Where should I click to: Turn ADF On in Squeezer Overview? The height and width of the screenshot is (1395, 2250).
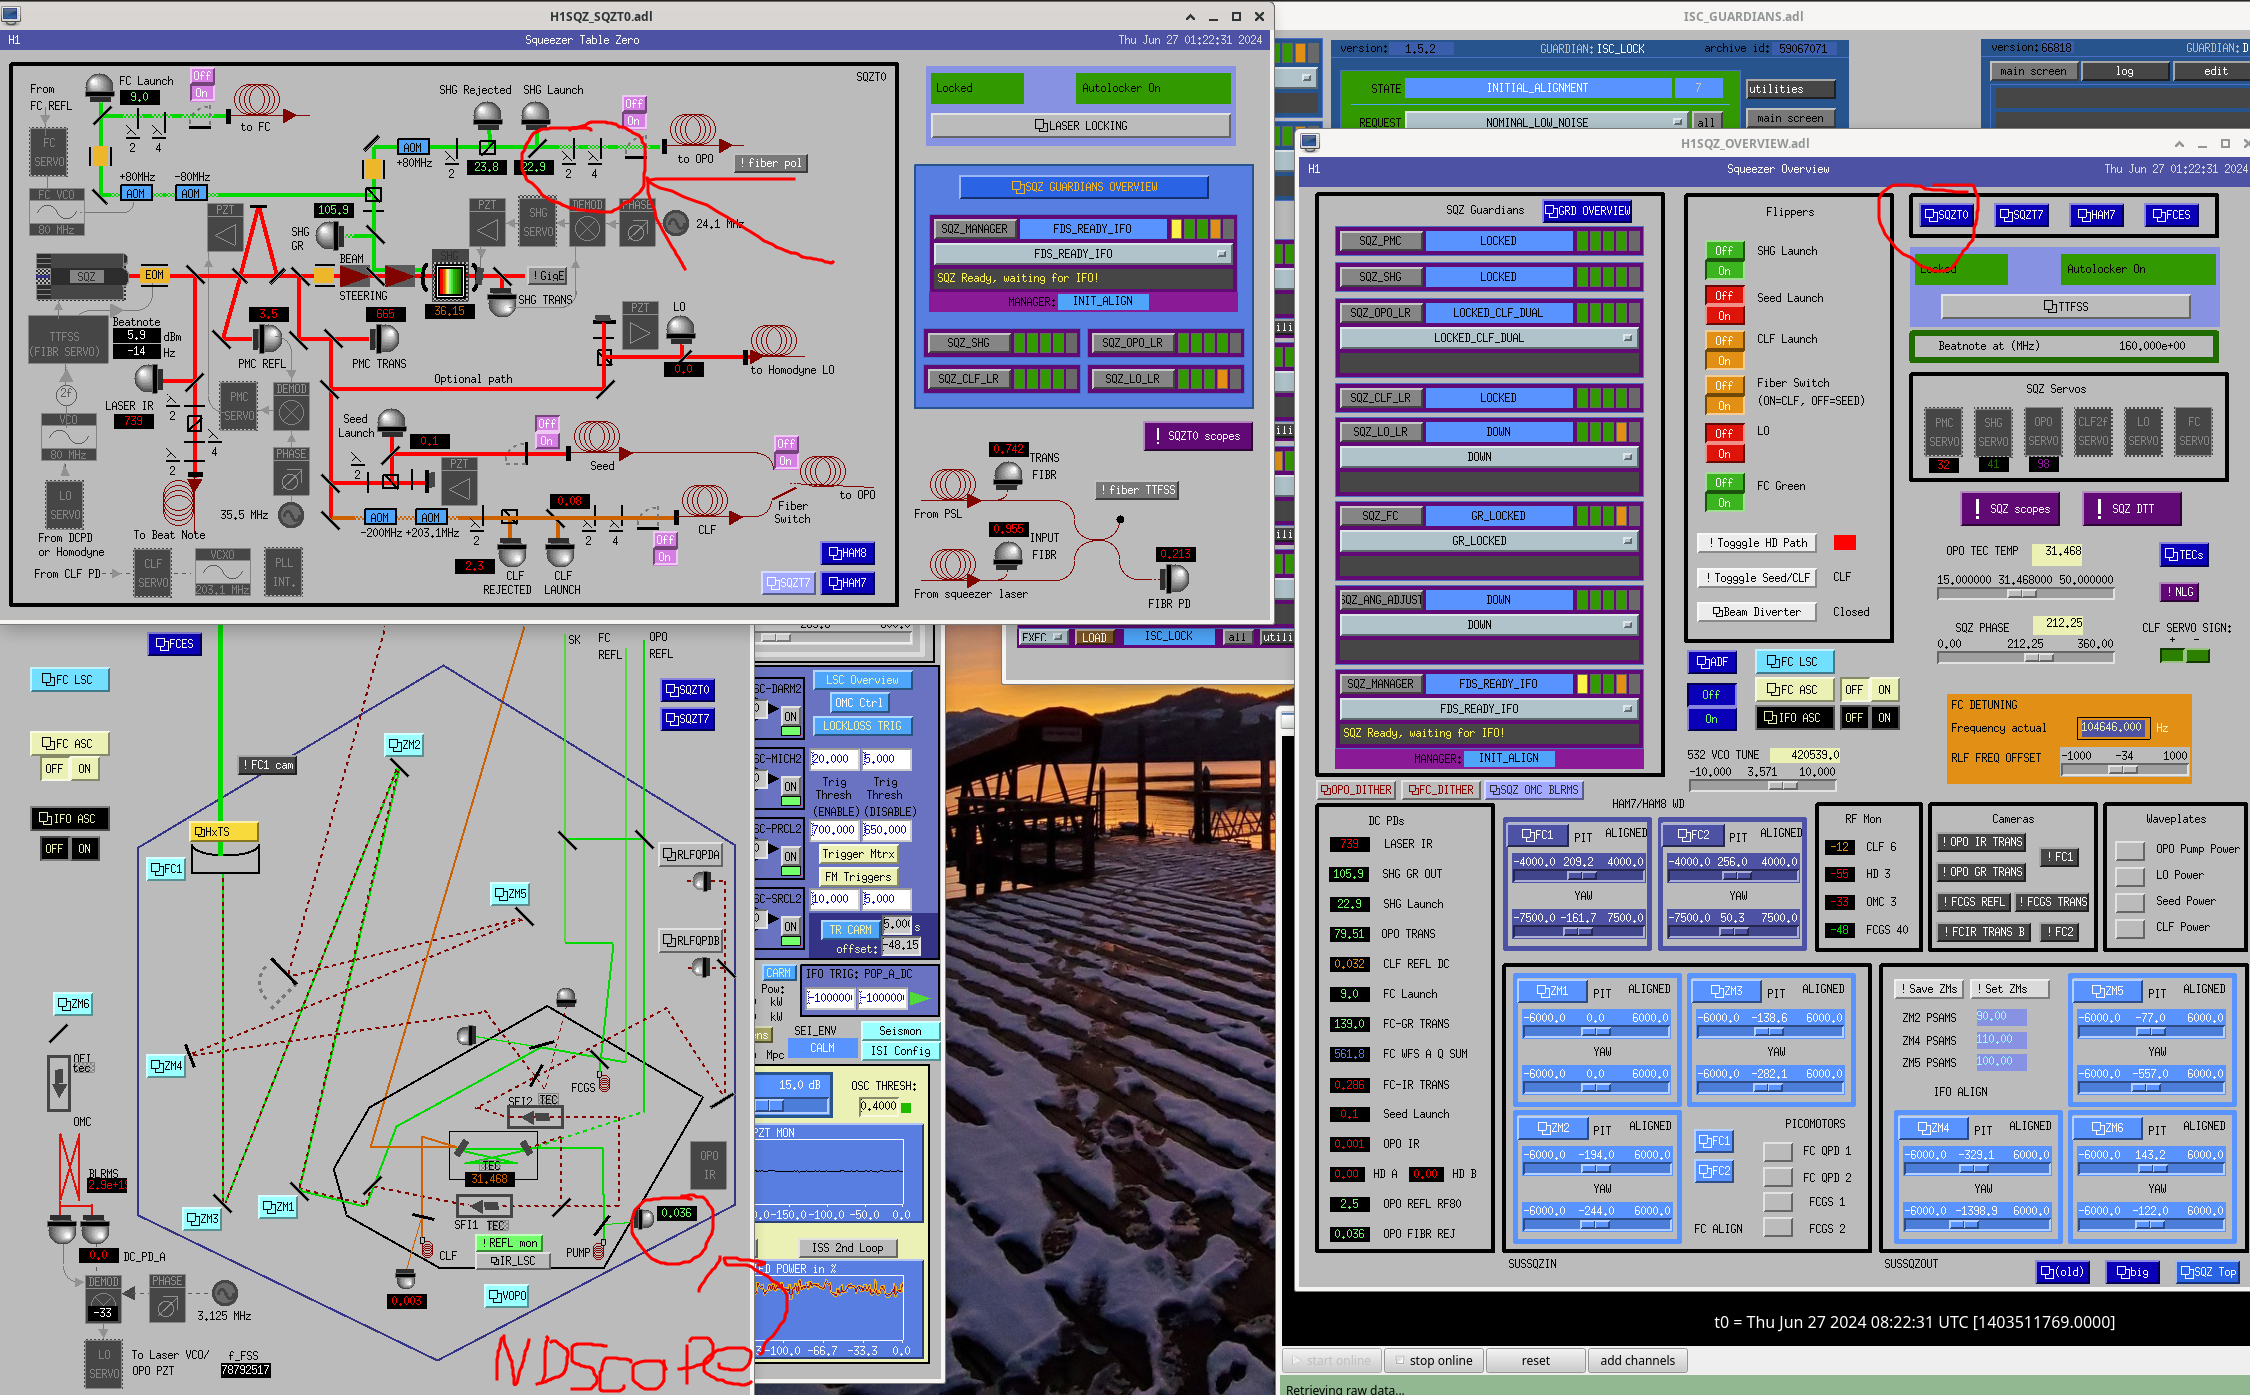pyautogui.click(x=1711, y=719)
